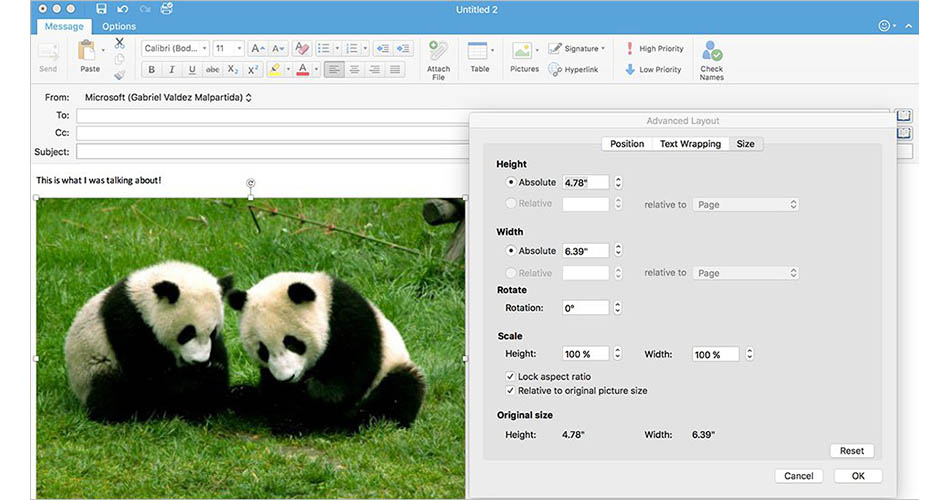
Task: Apply subscript formatting
Action: 233,70
